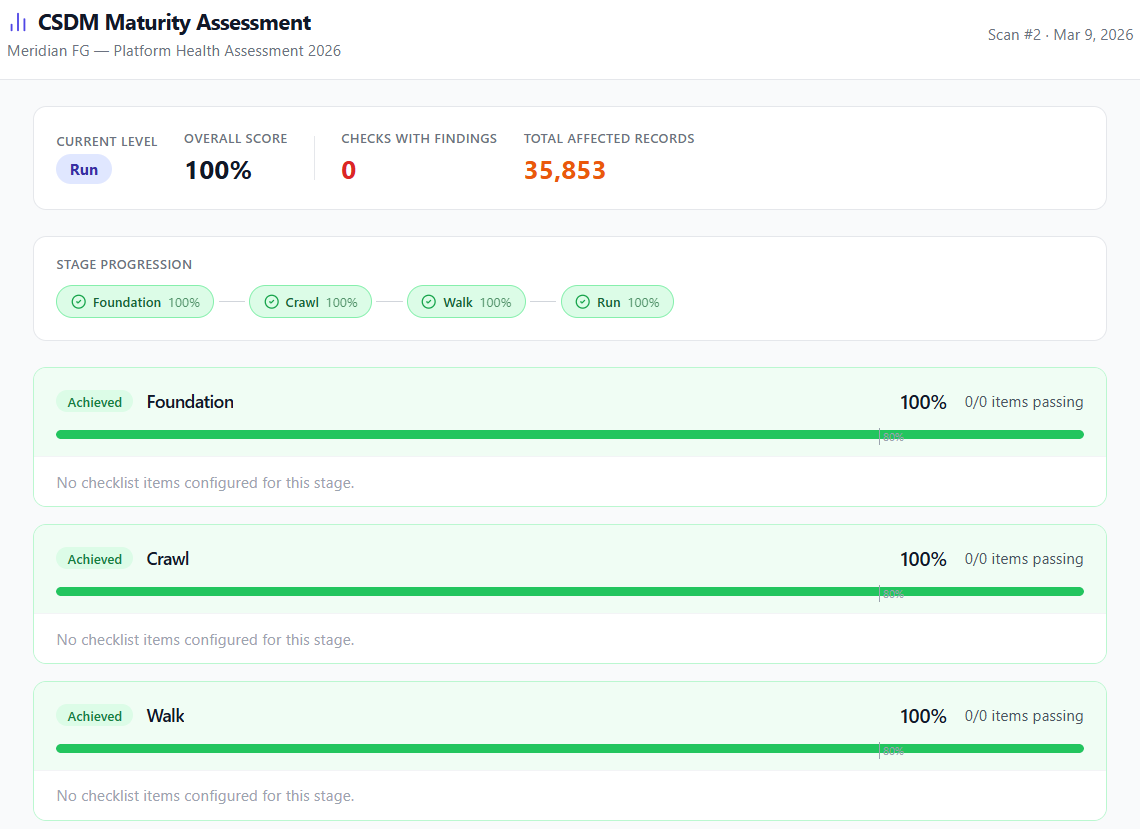Expand the Foundation stage section header
Viewport: 1140px width, 829px height.
coord(500,402)
